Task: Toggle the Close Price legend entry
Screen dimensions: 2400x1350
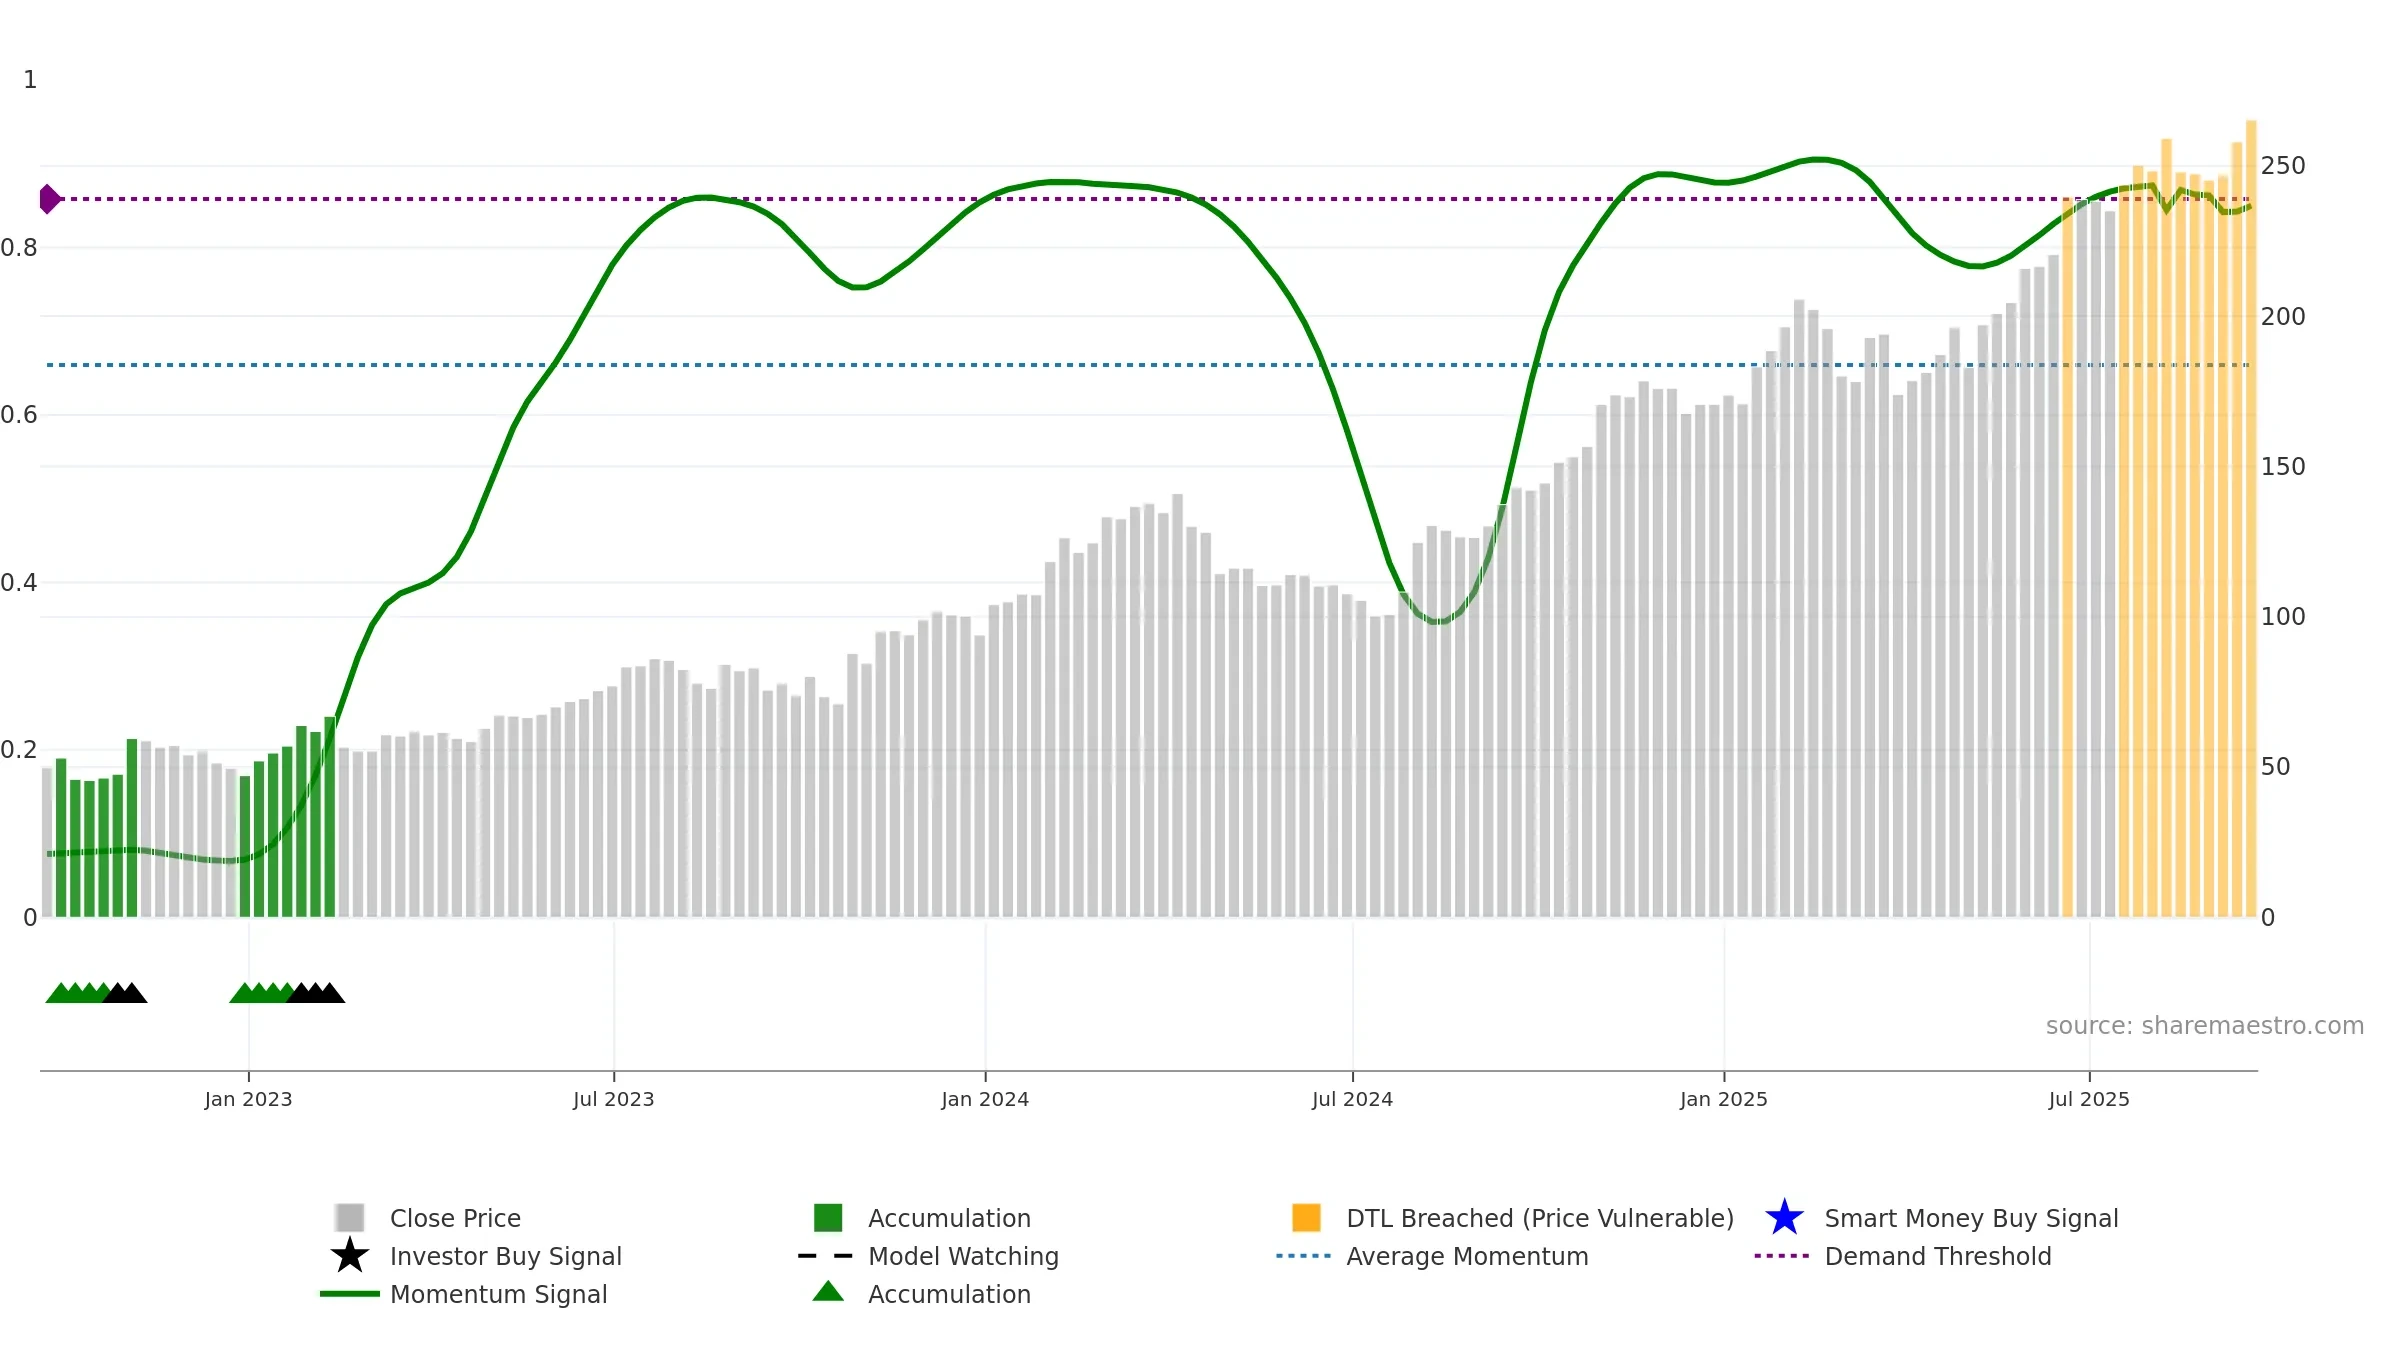Action: (429, 1218)
